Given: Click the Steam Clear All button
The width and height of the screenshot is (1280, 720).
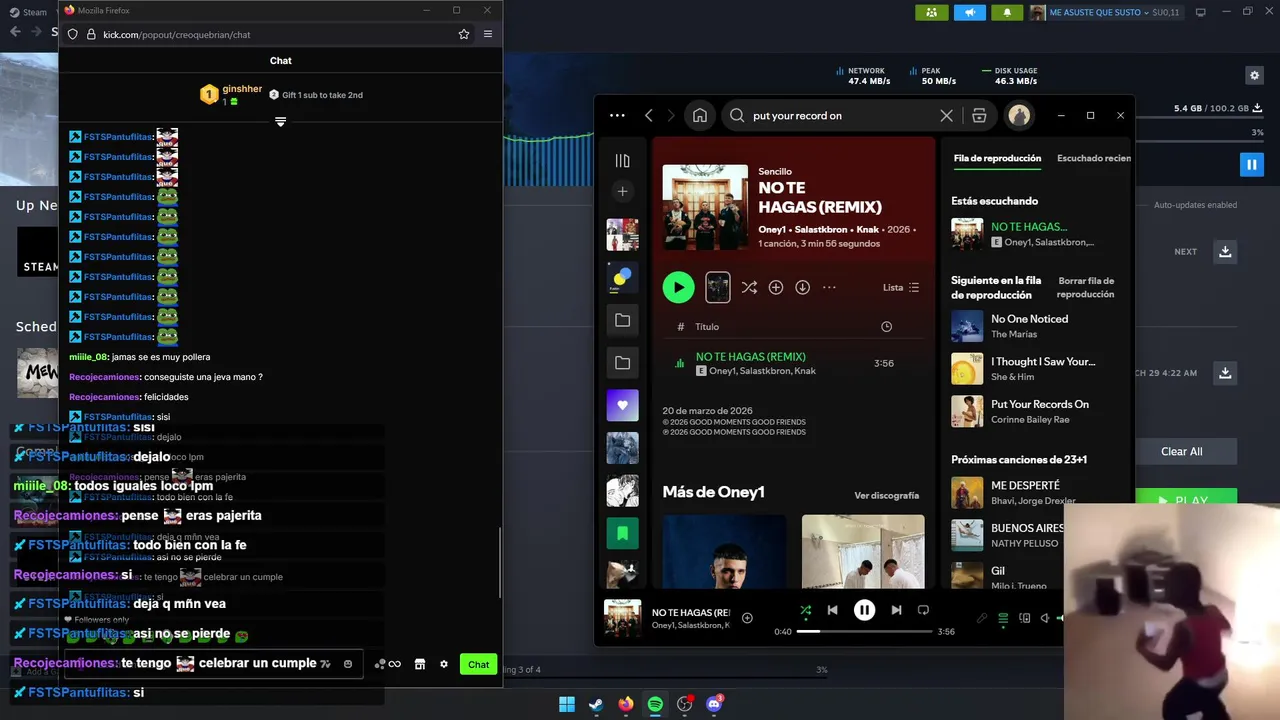Looking at the screenshot, I should (1182, 452).
